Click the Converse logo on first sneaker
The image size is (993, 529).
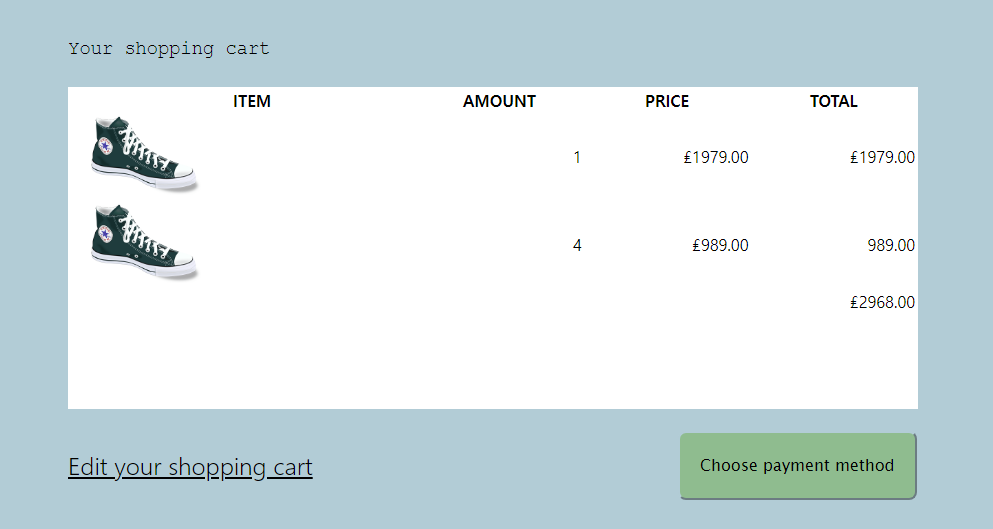(105, 146)
